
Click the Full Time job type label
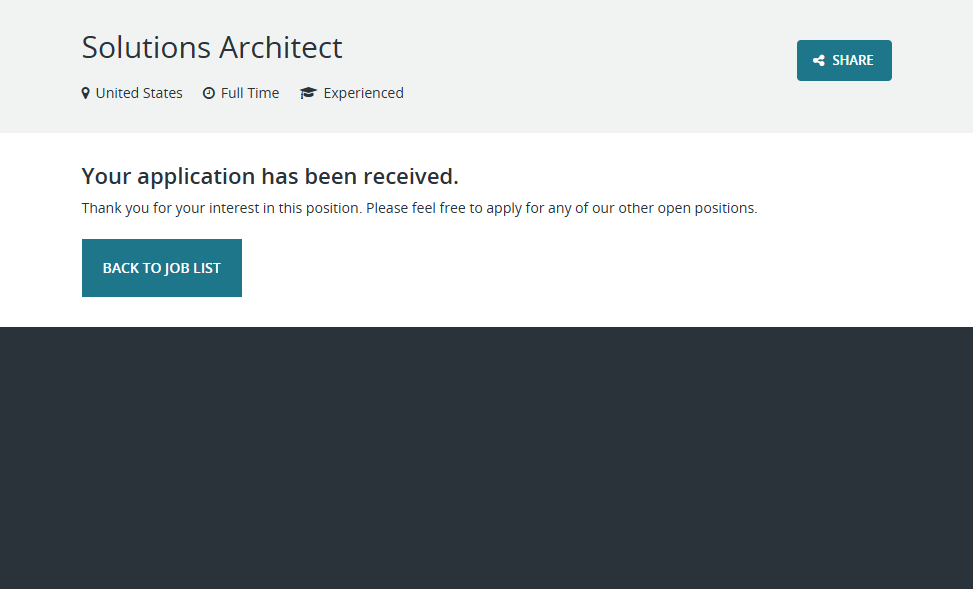tap(250, 93)
